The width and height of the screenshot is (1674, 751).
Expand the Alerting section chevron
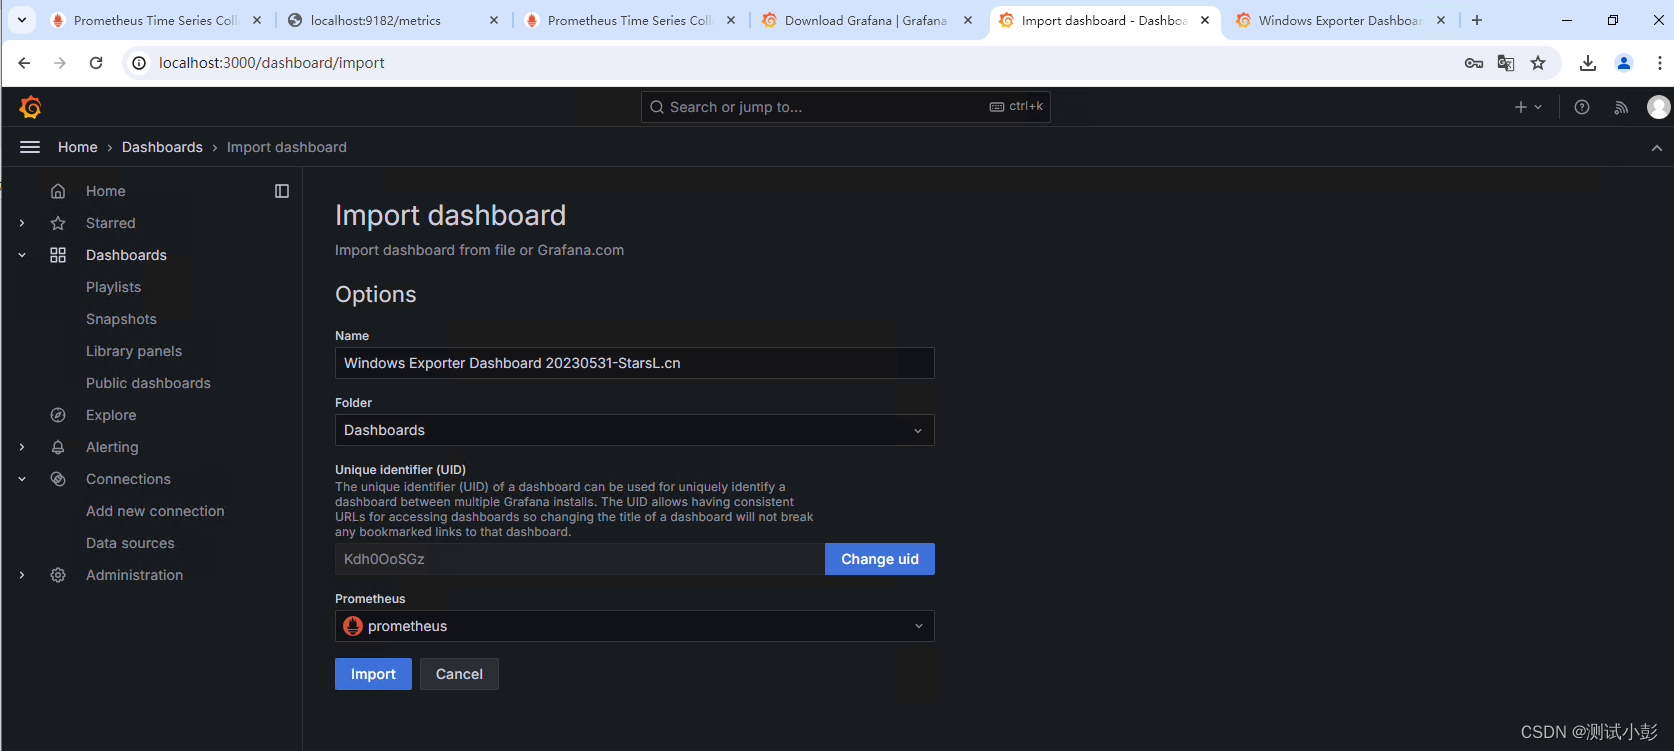click(22, 447)
